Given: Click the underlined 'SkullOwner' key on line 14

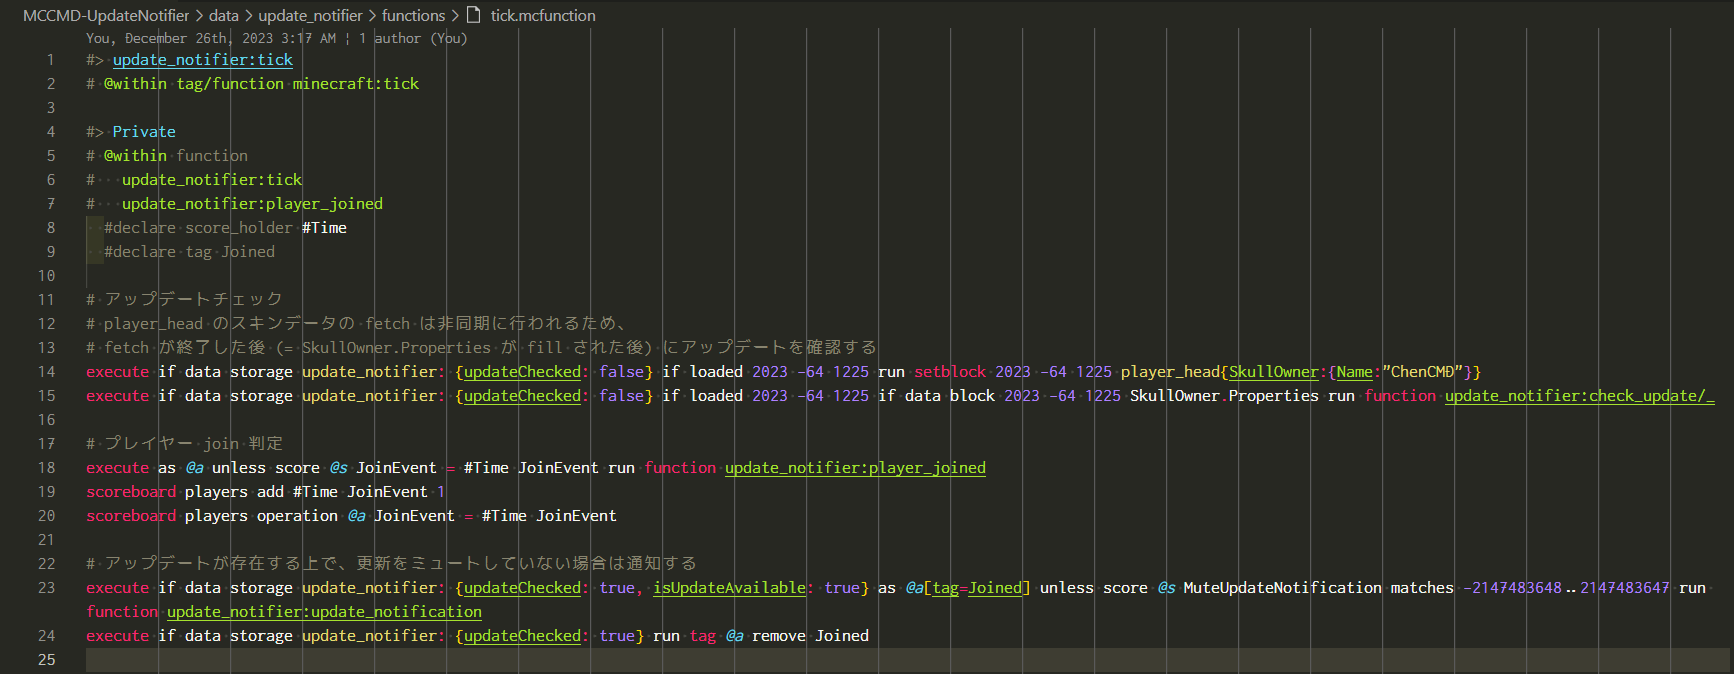Looking at the screenshot, I should pyautogui.click(x=1274, y=372).
